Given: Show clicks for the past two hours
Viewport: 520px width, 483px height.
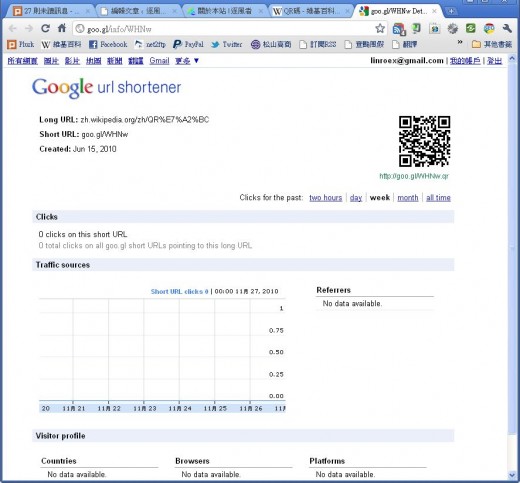Looking at the screenshot, I should pos(326,198).
